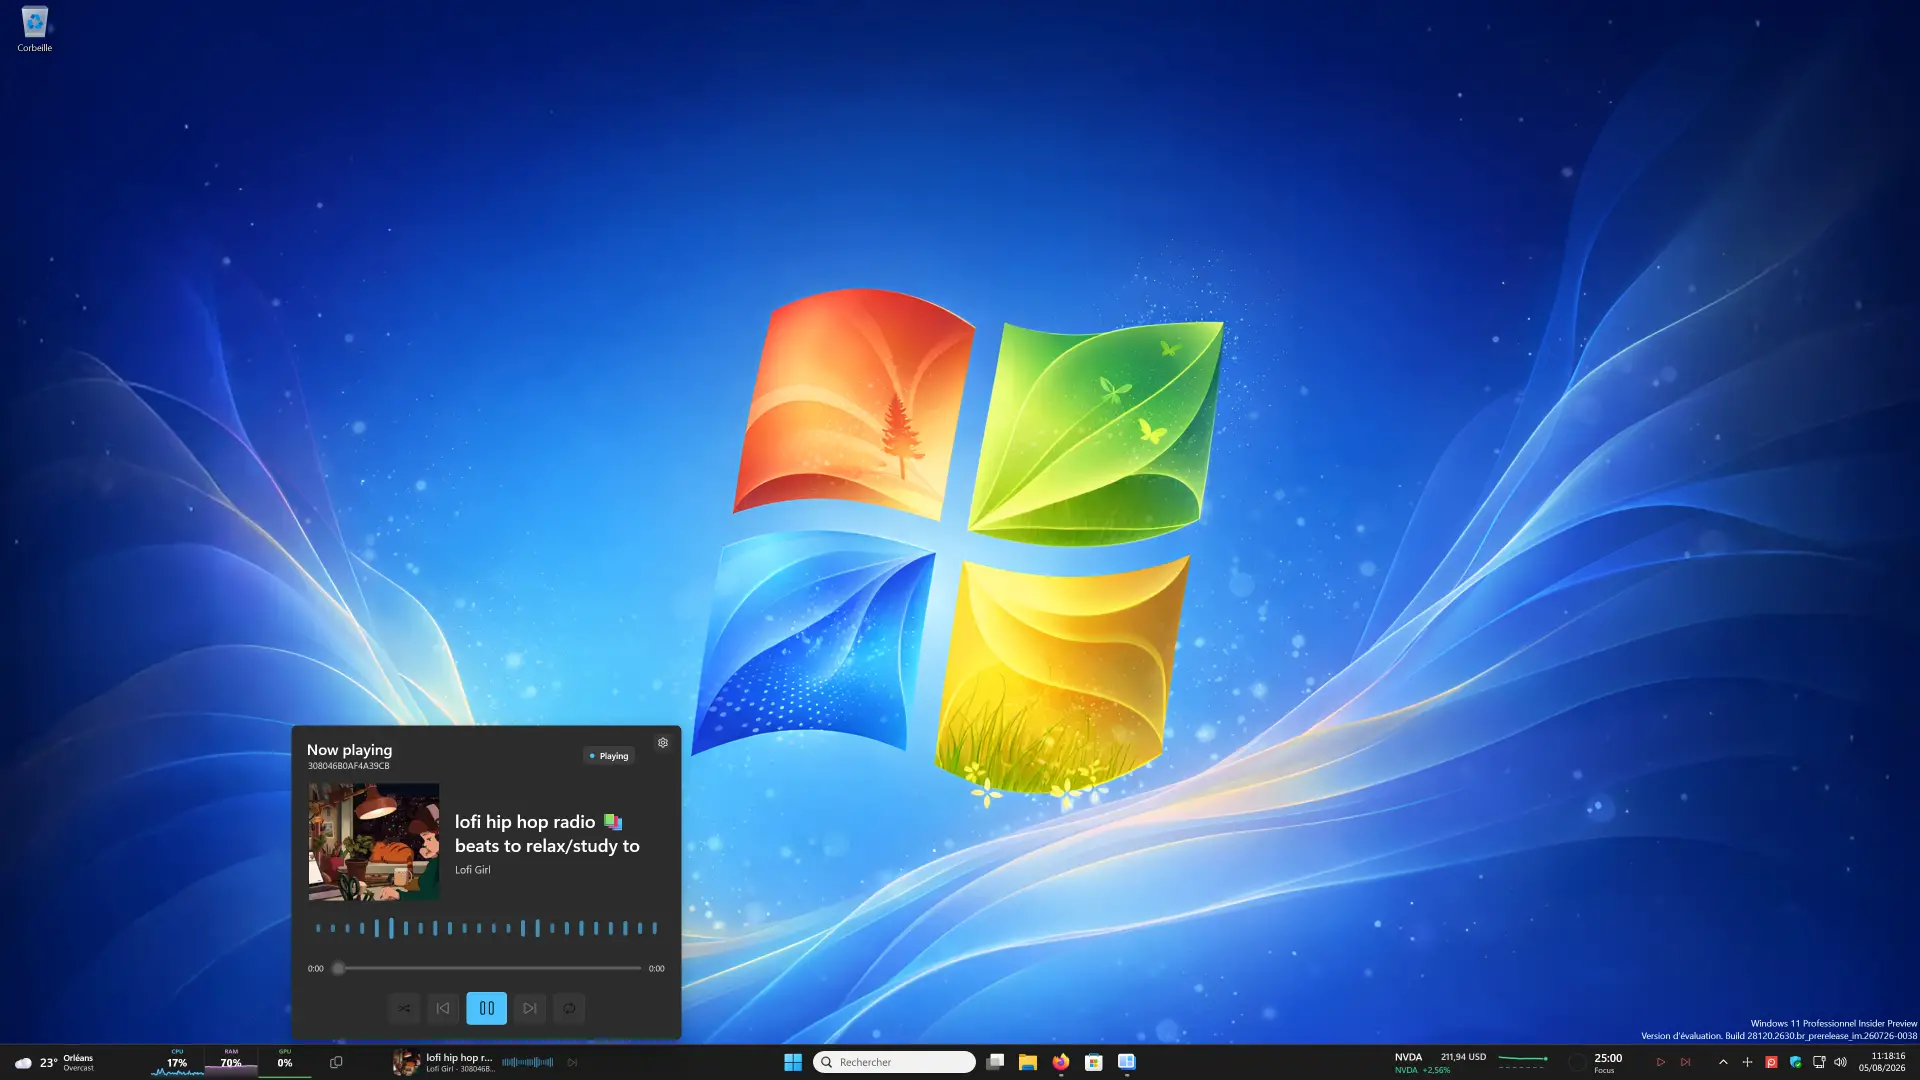The width and height of the screenshot is (1920, 1080).
Task: Open File Explorer from the taskbar
Action: tap(1028, 1062)
